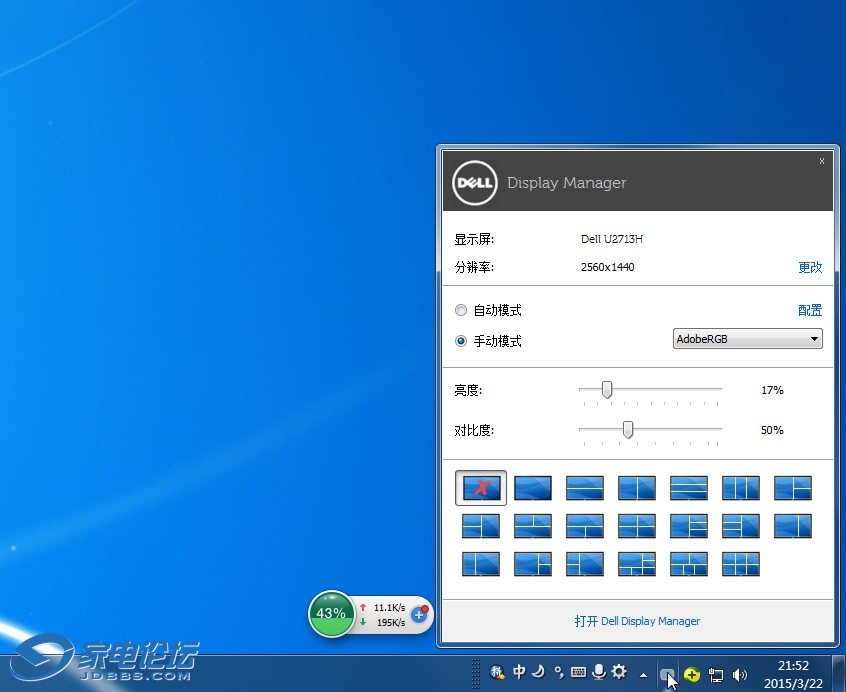Click 打开 Dell Display Manager link
This screenshot has width=846, height=692.
point(637,621)
